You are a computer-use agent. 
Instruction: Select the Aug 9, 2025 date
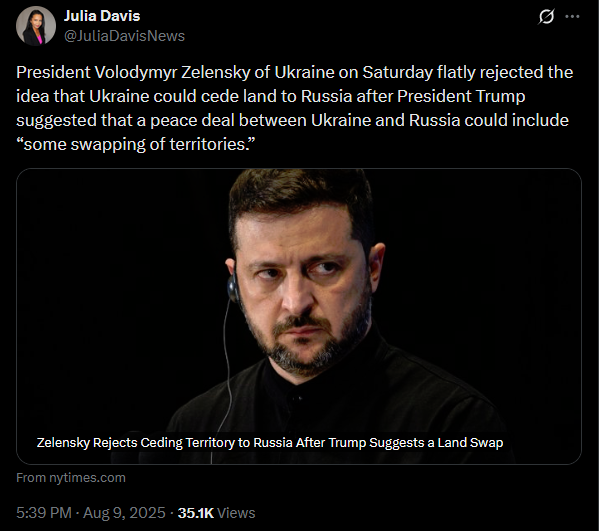[124, 513]
